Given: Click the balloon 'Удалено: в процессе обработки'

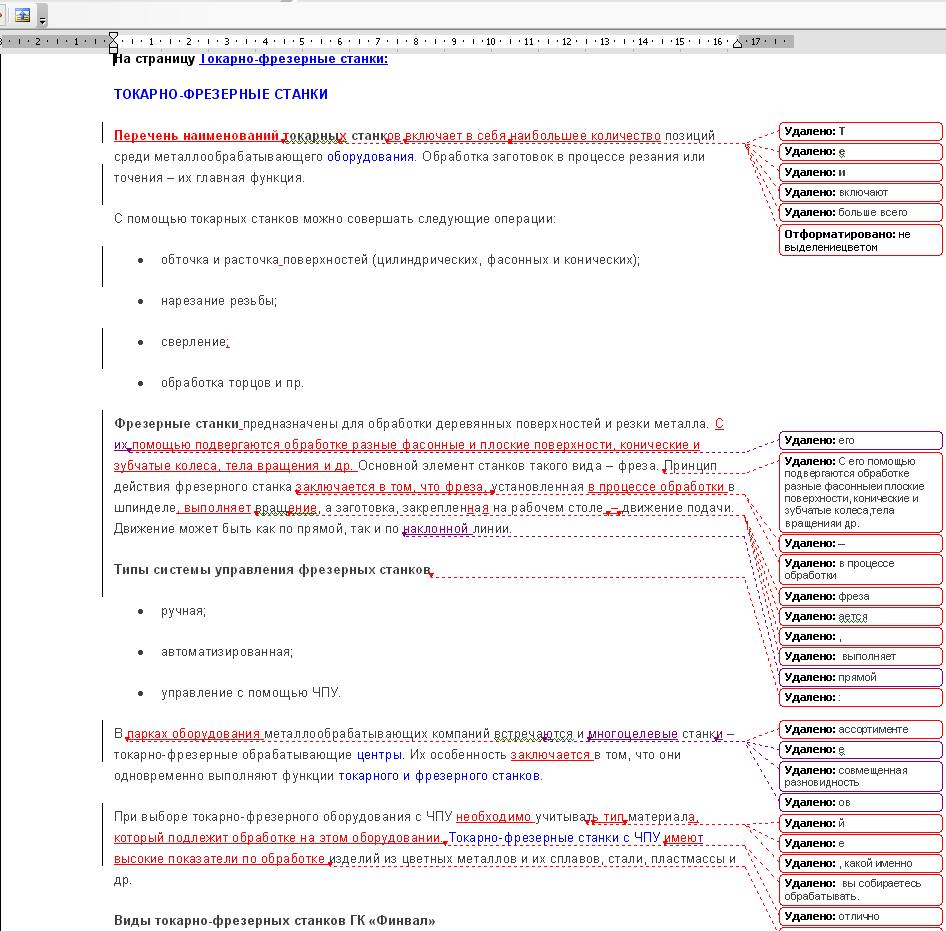Looking at the screenshot, I should click(x=860, y=569).
